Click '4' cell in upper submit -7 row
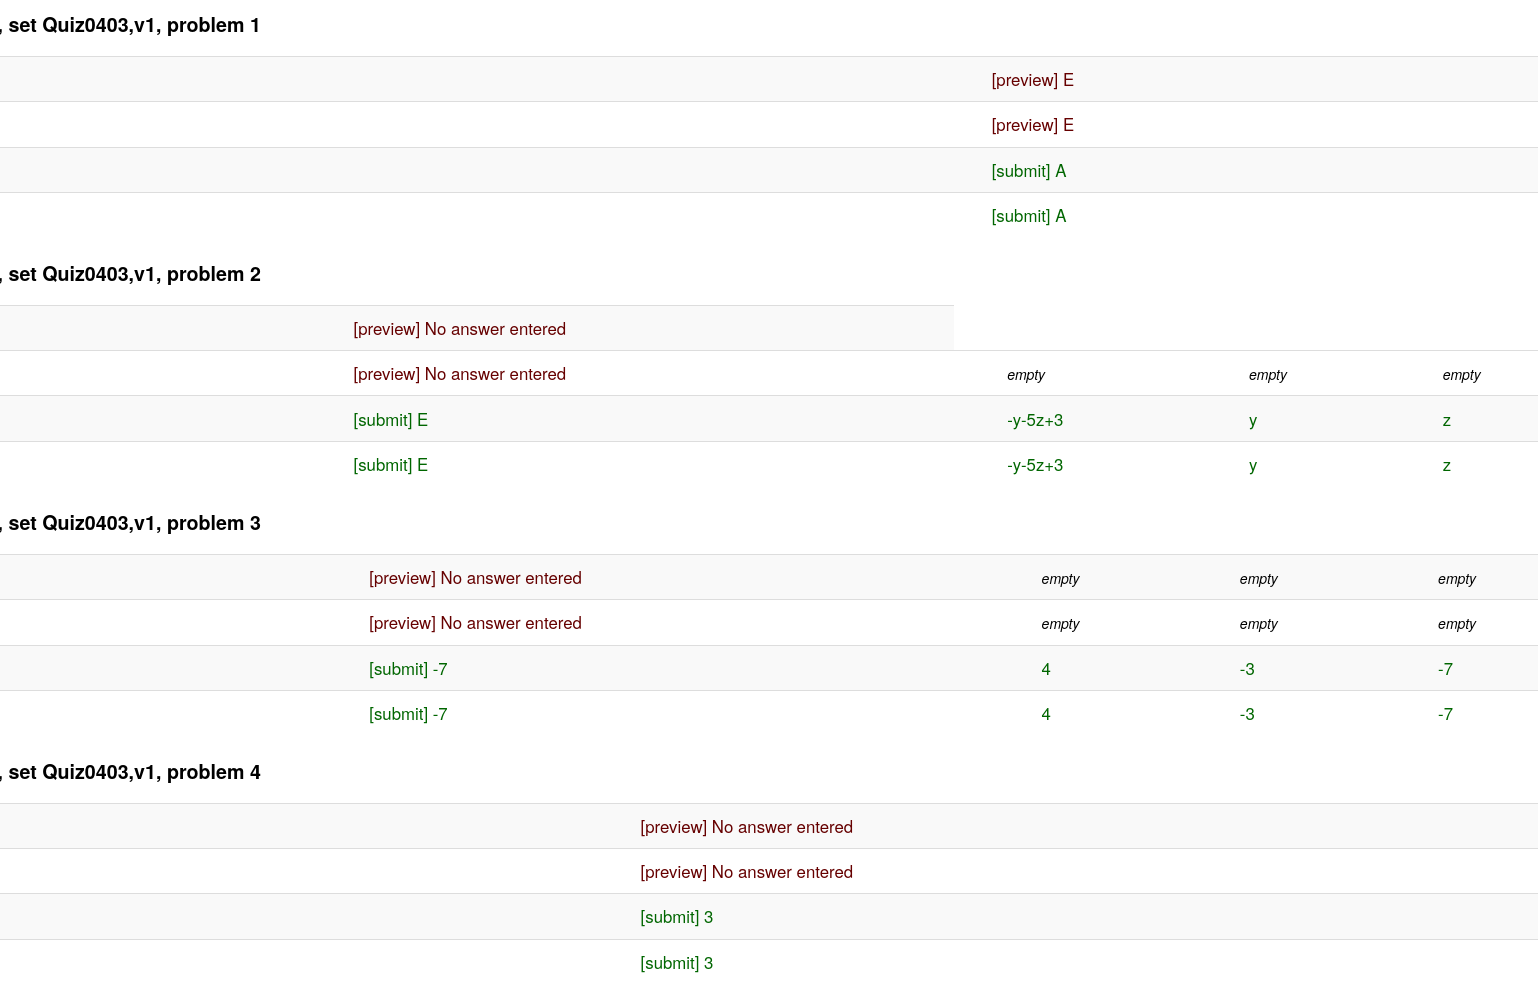This screenshot has width=1538, height=986. pyautogui.click(x=1046, y=669)
